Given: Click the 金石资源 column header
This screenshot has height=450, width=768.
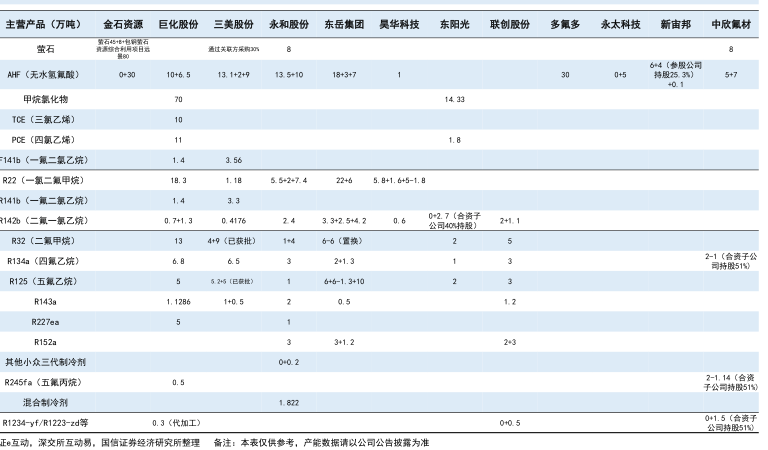Looking at the screenshot, I should point(122,22).
